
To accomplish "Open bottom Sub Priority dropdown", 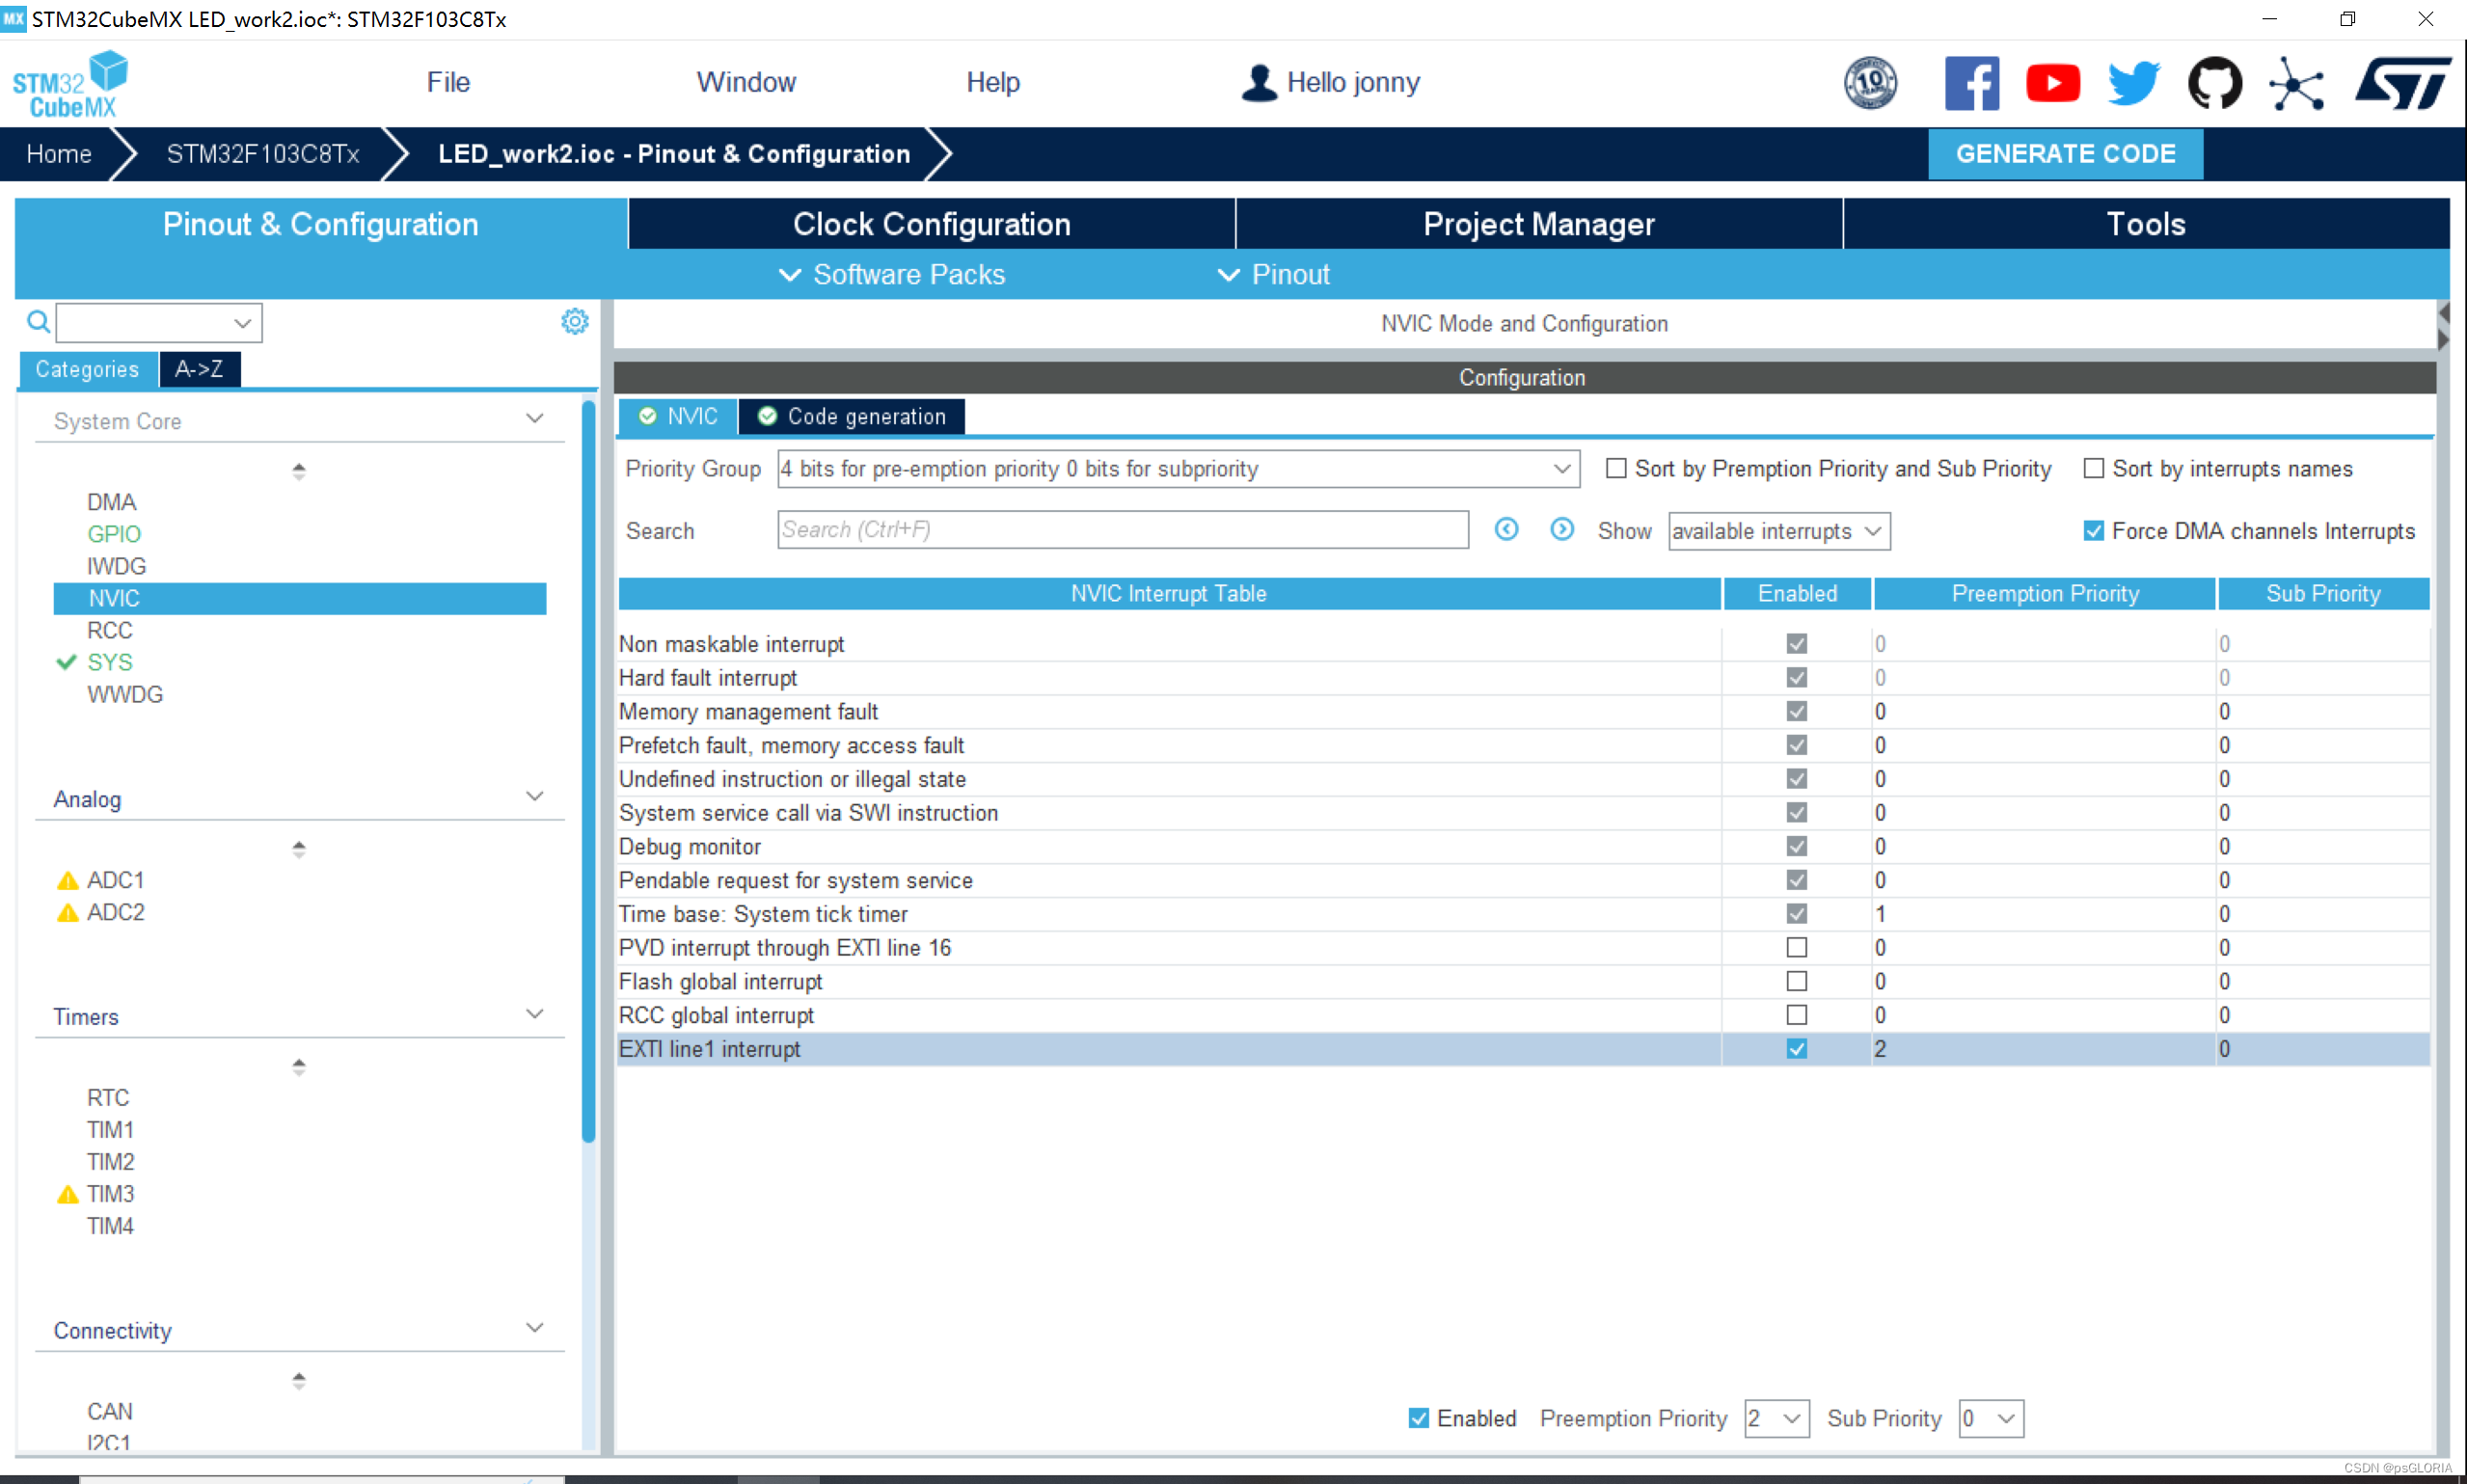I will pos(1991,1418).
